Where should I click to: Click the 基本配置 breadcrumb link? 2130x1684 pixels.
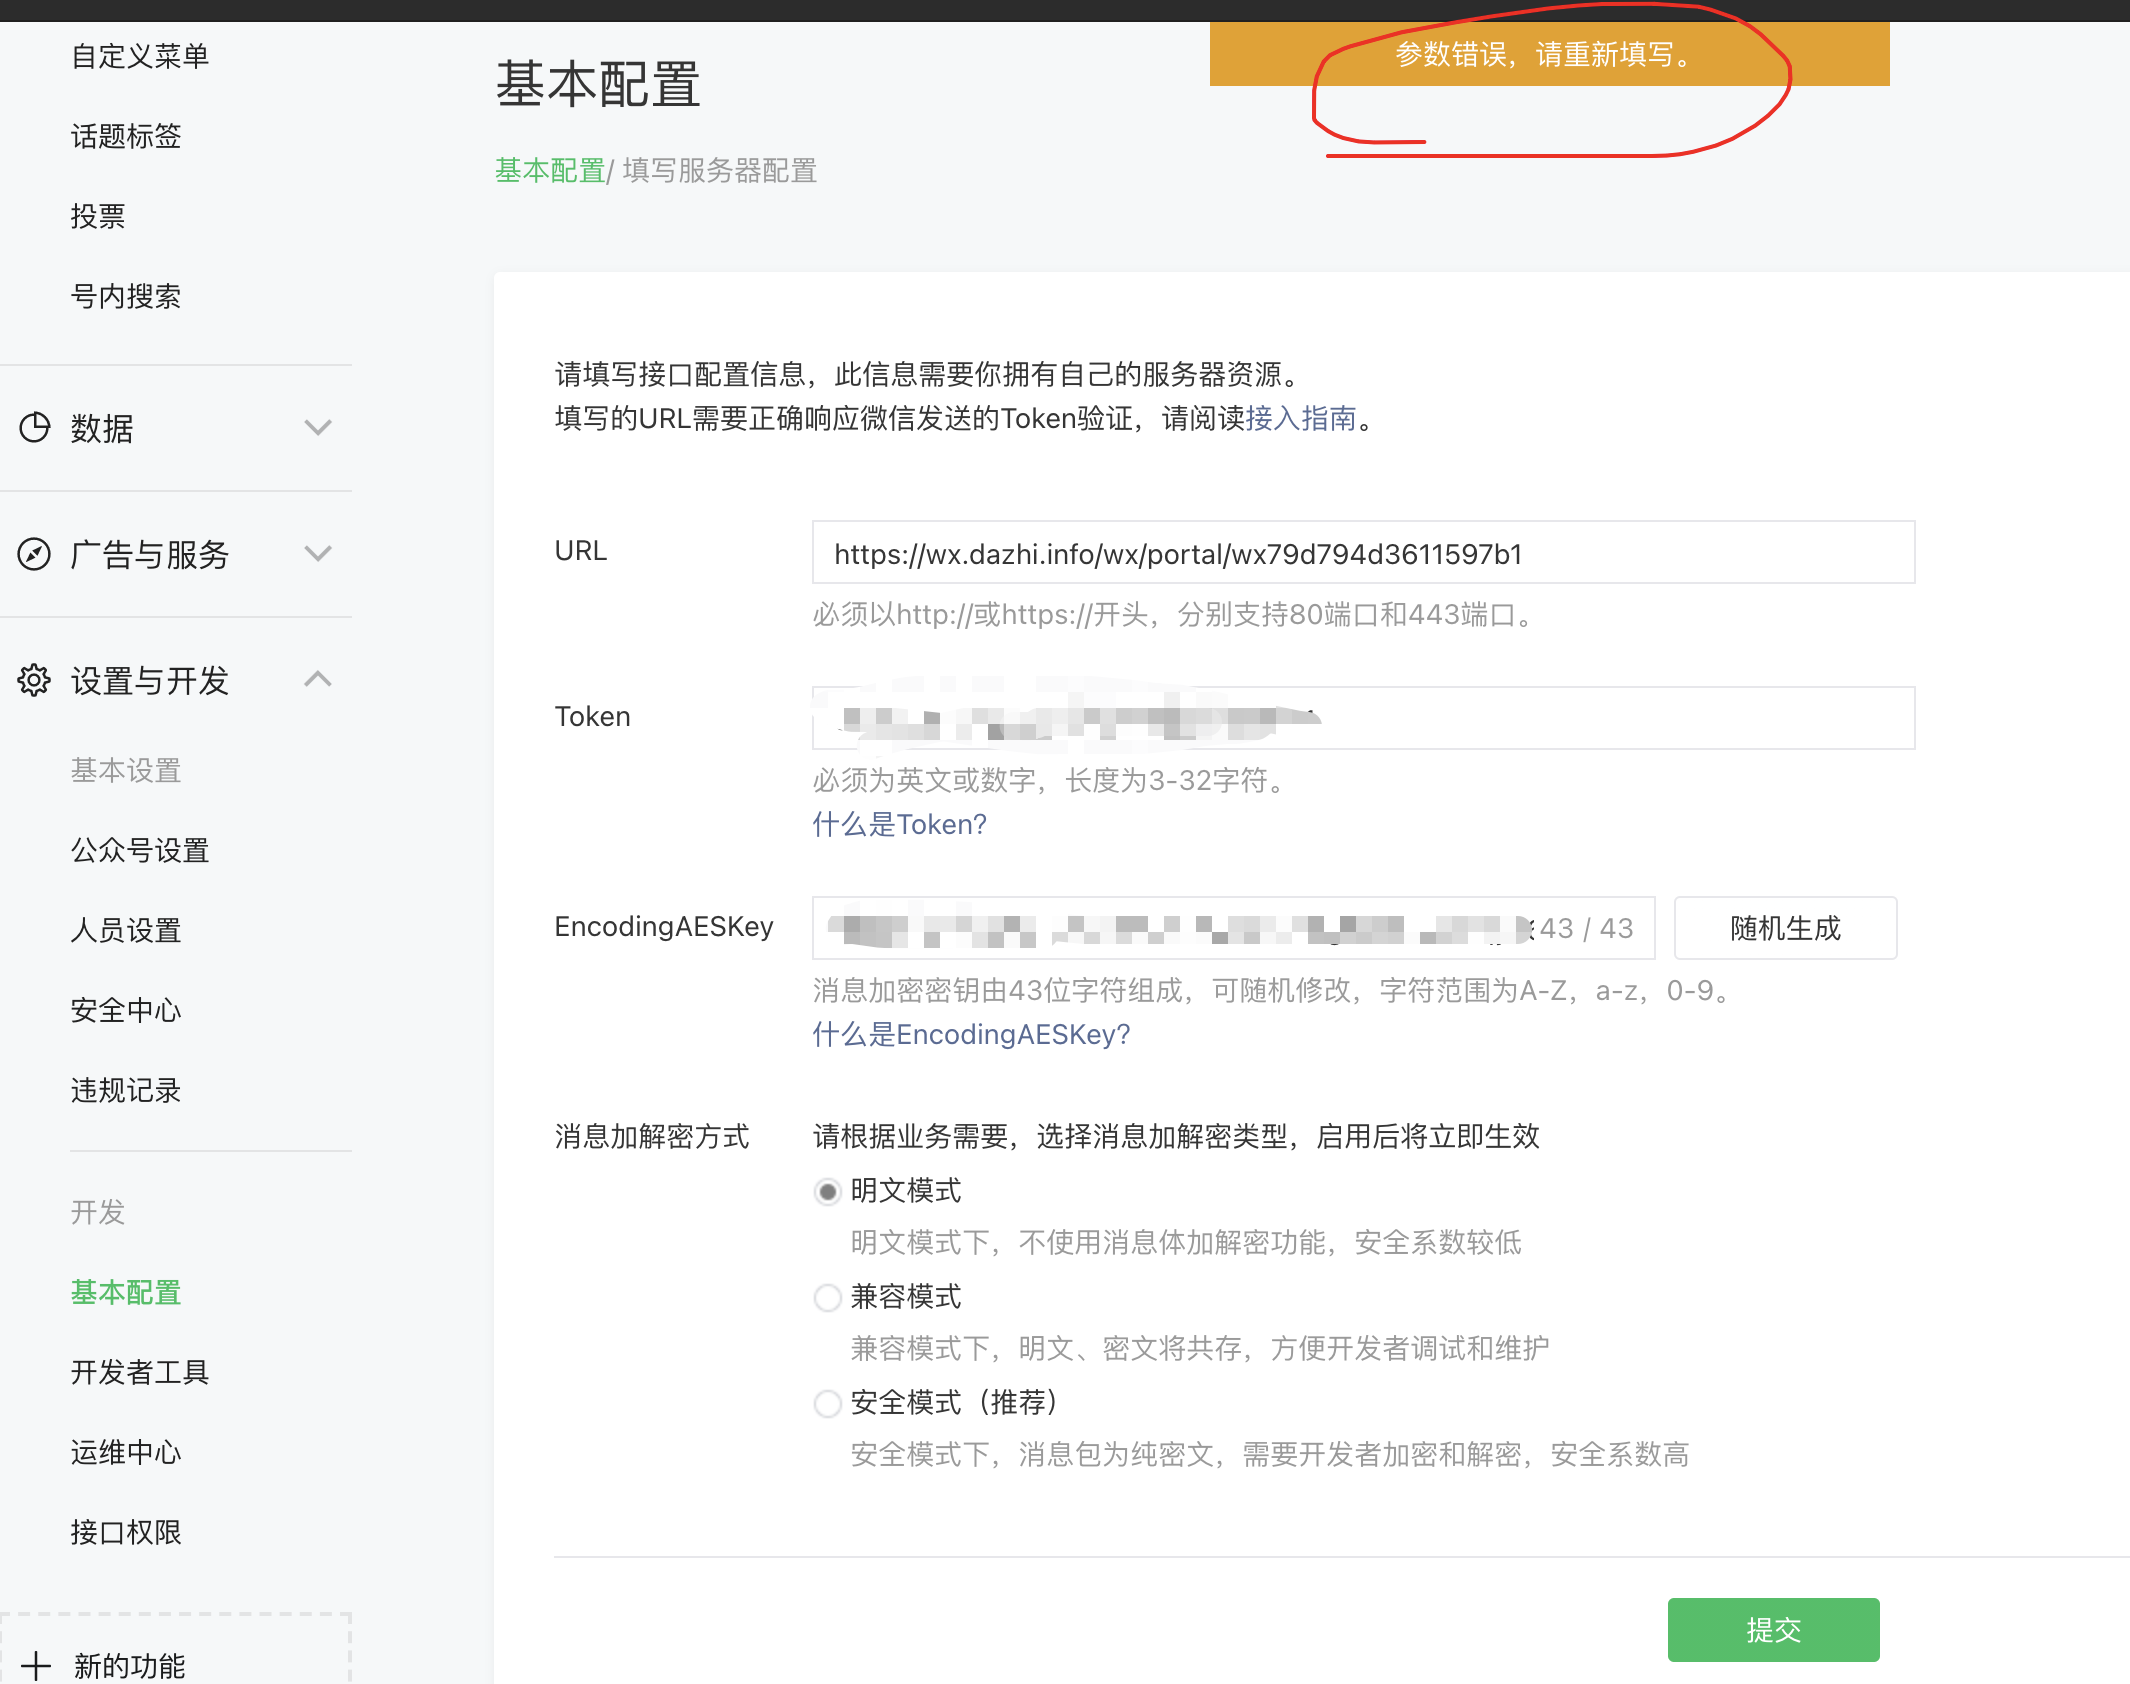(550, 171)
